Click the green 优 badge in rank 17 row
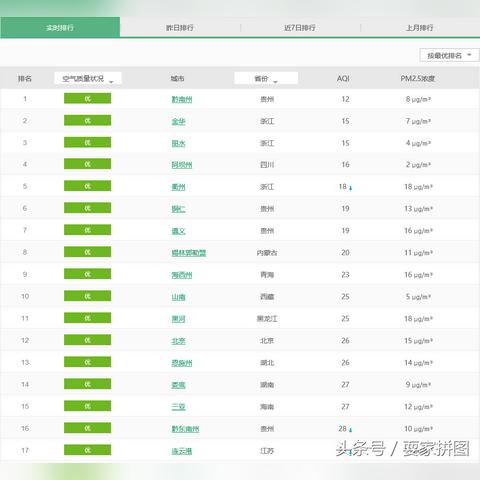The height and width of the screenshot is (480, 480). 87,450
